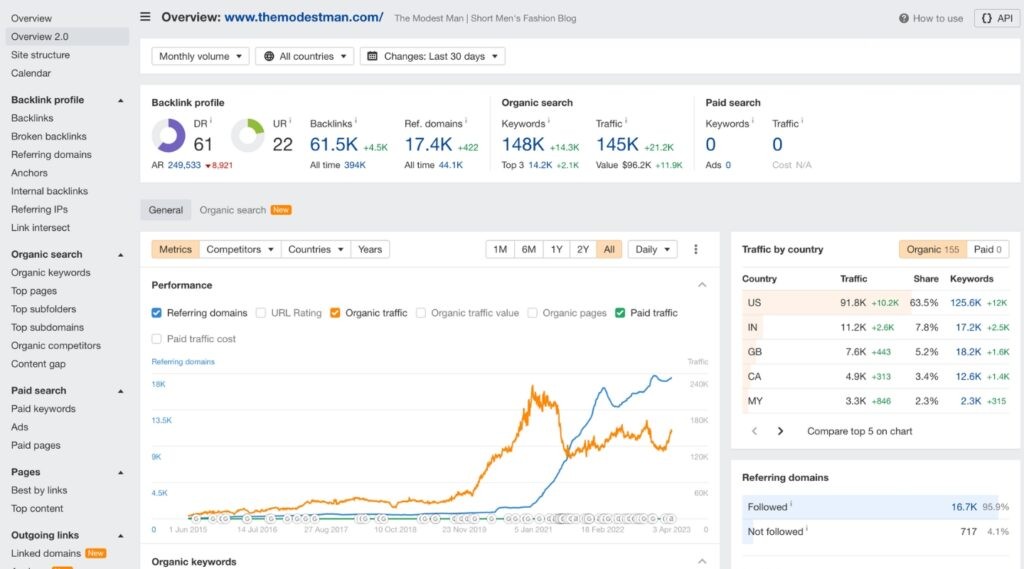Click the How to use help icon
This screenshot has height=569, width=1024.
[x=903, y=18]
